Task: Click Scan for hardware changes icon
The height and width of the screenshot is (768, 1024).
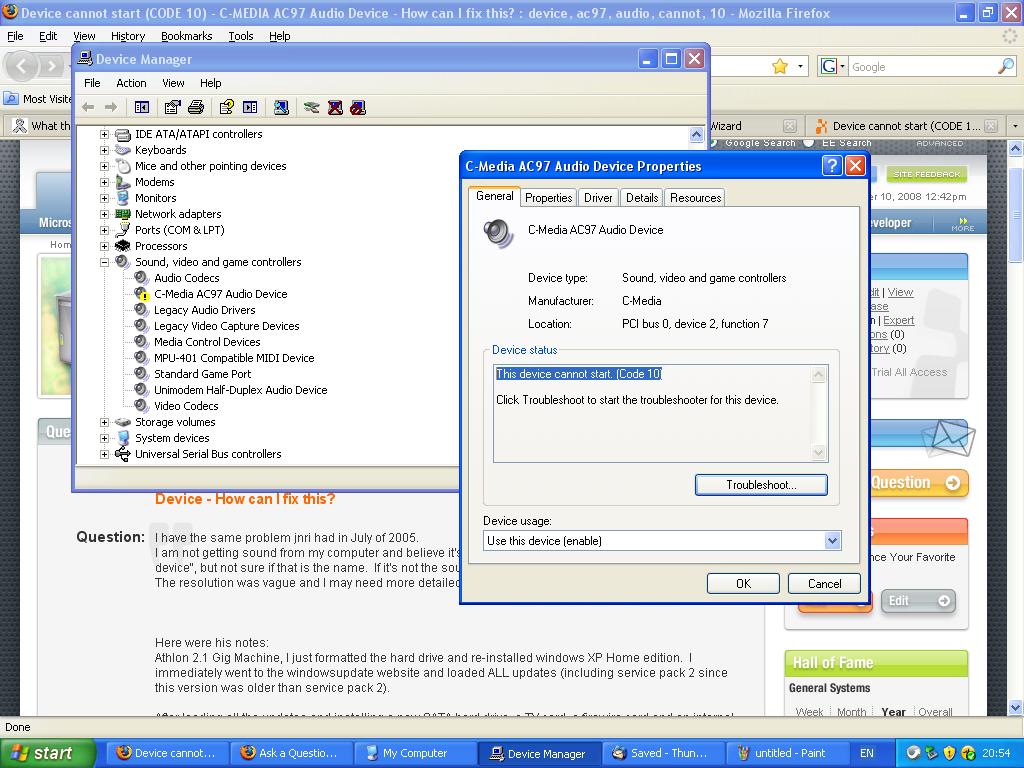Action: tap(281, 107)
